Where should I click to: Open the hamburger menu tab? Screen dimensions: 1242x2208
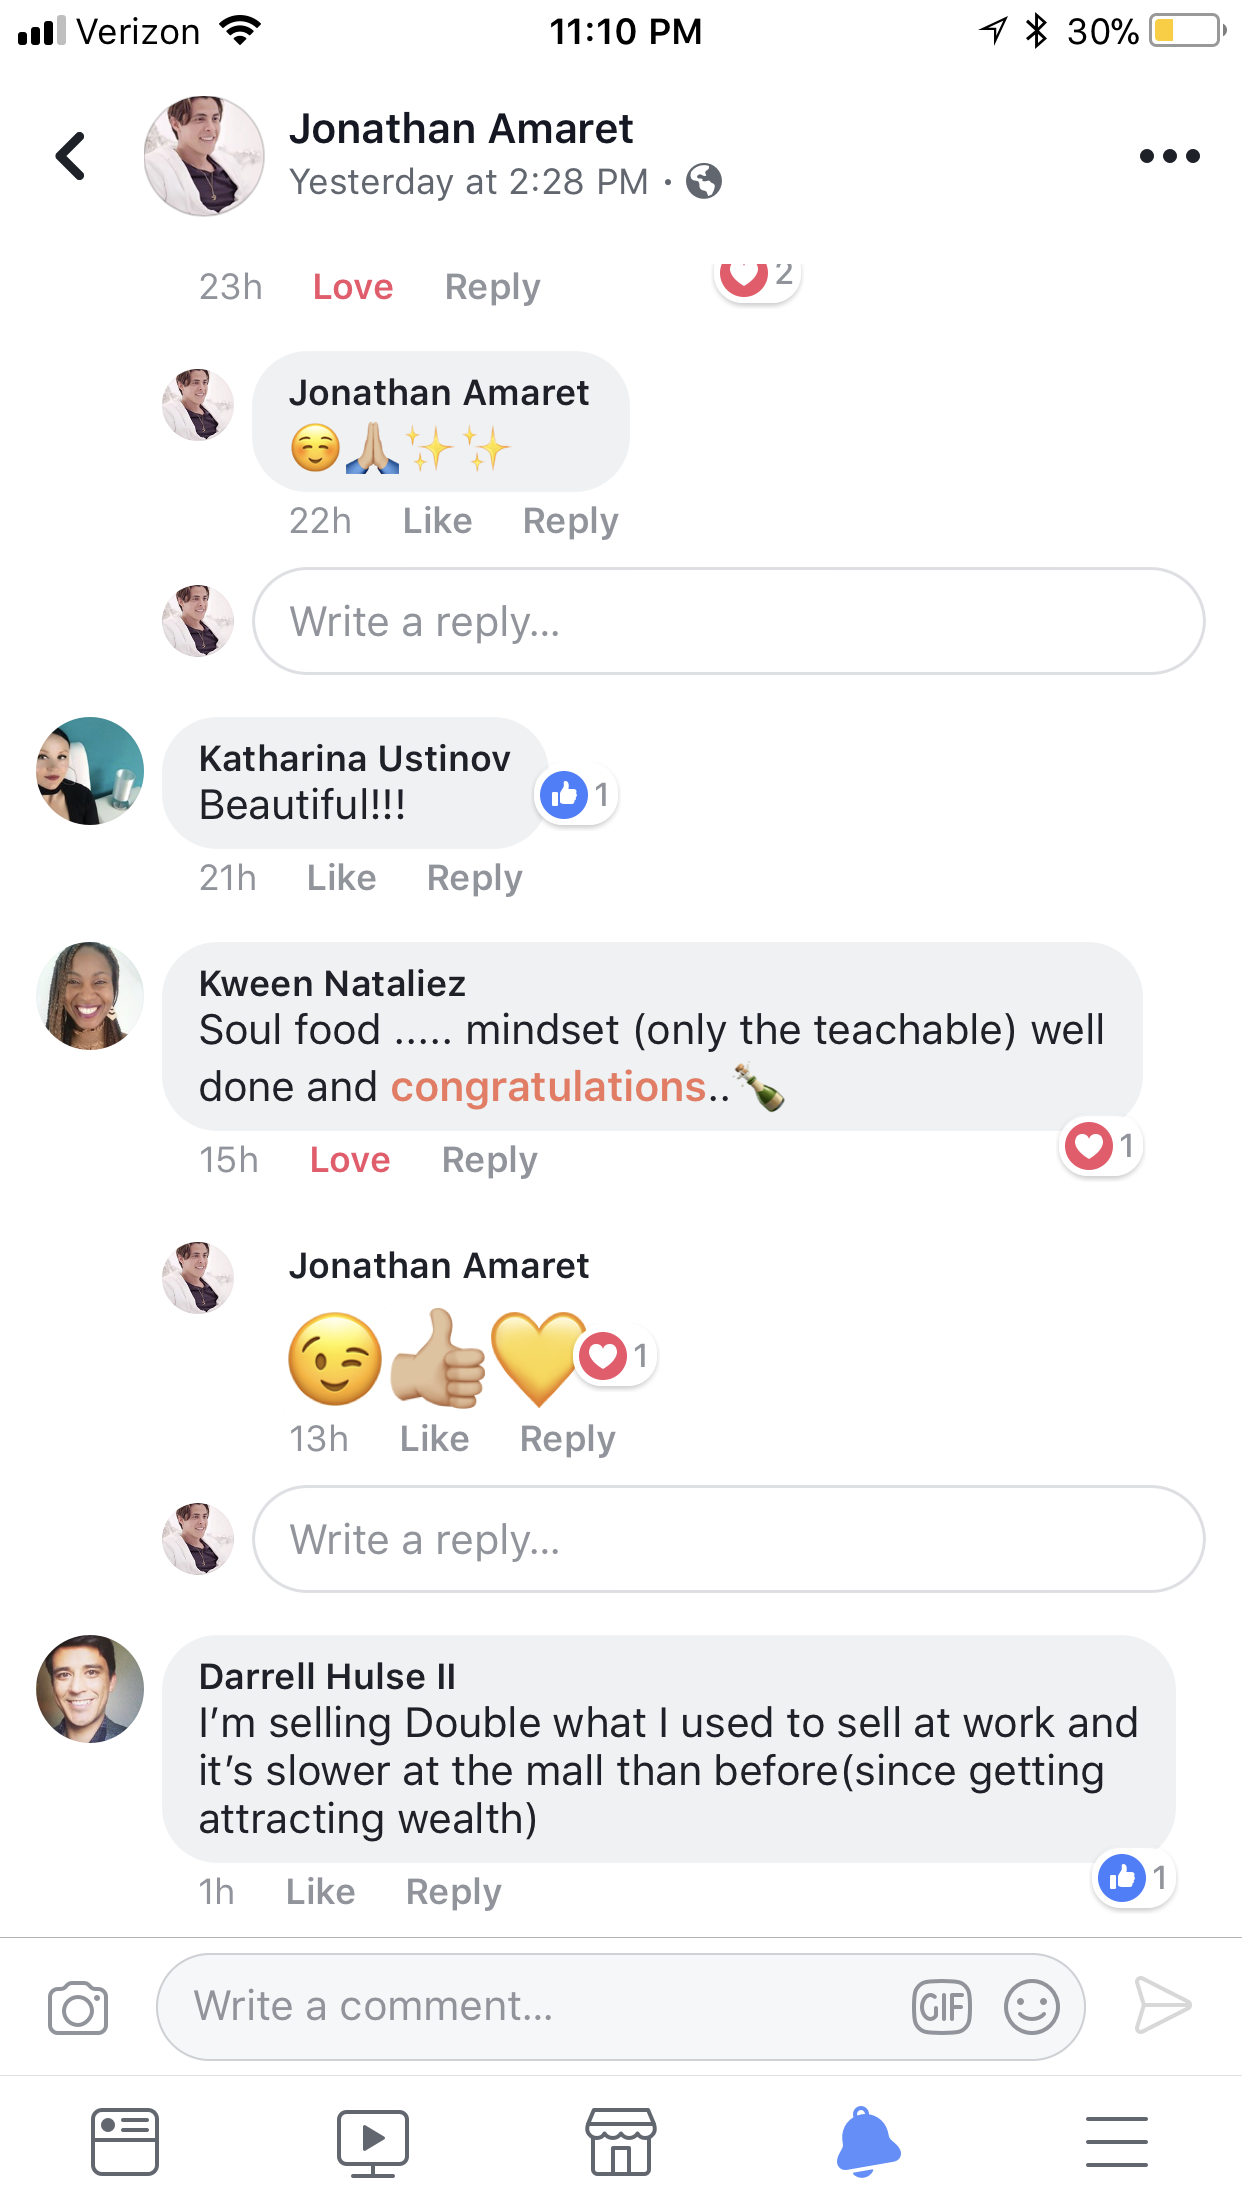click(1116, 2142)
